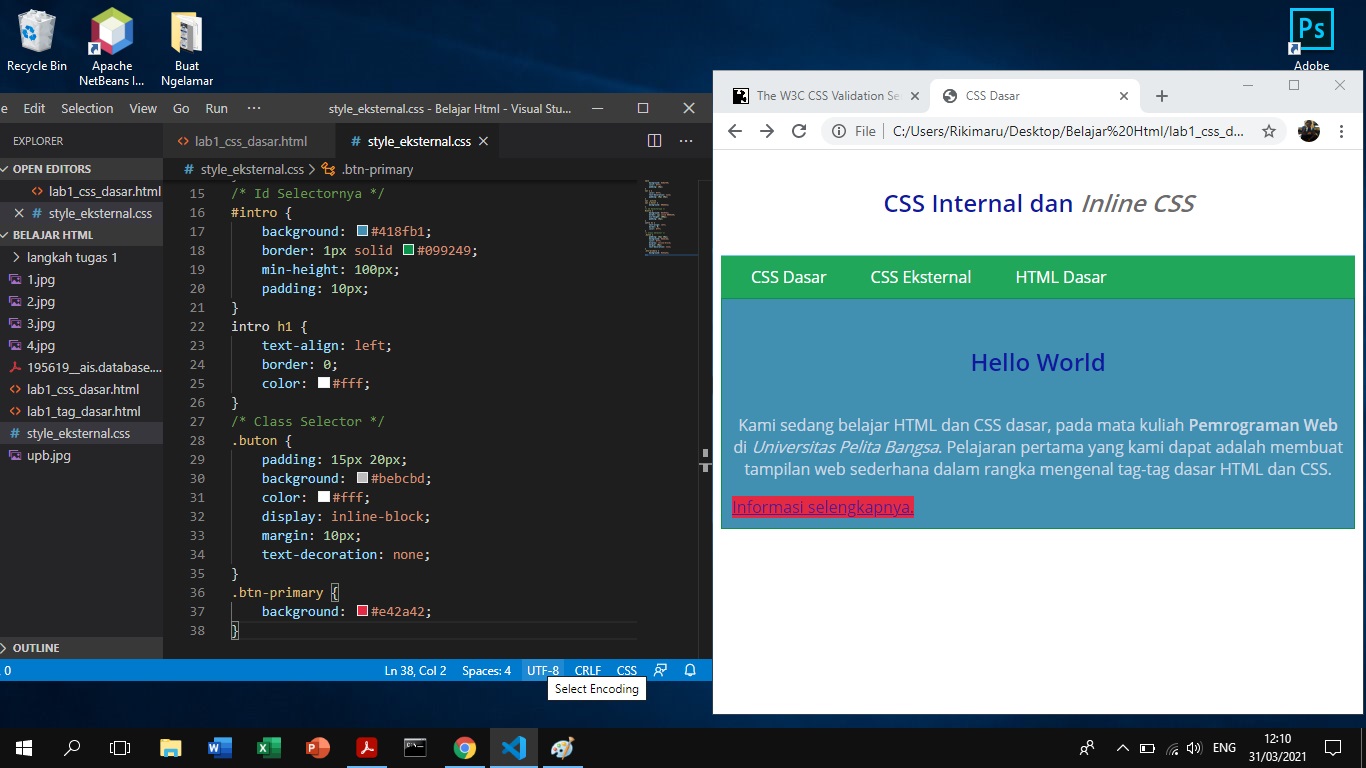Open Excel from the taskbar
The image size is (1366, 768).
pos(268,747)
